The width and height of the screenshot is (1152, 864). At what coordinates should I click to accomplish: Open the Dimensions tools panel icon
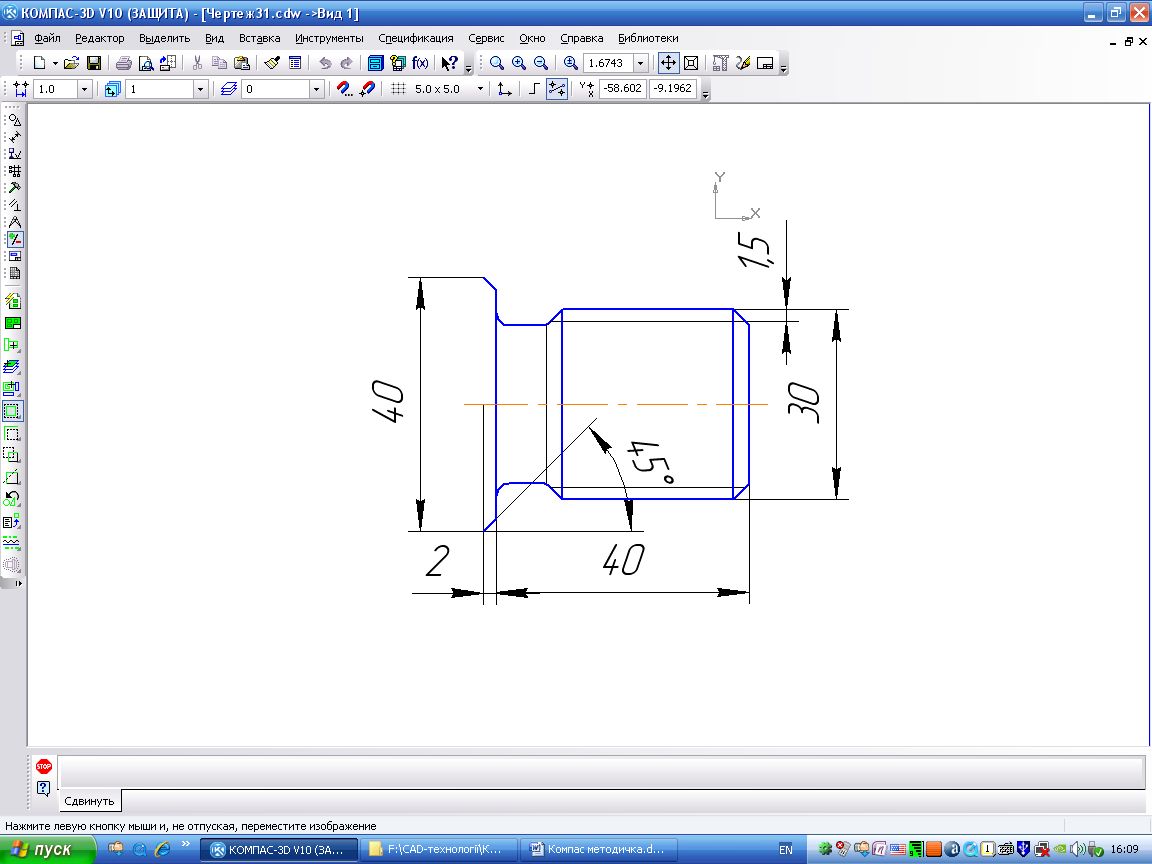point(14,137)
